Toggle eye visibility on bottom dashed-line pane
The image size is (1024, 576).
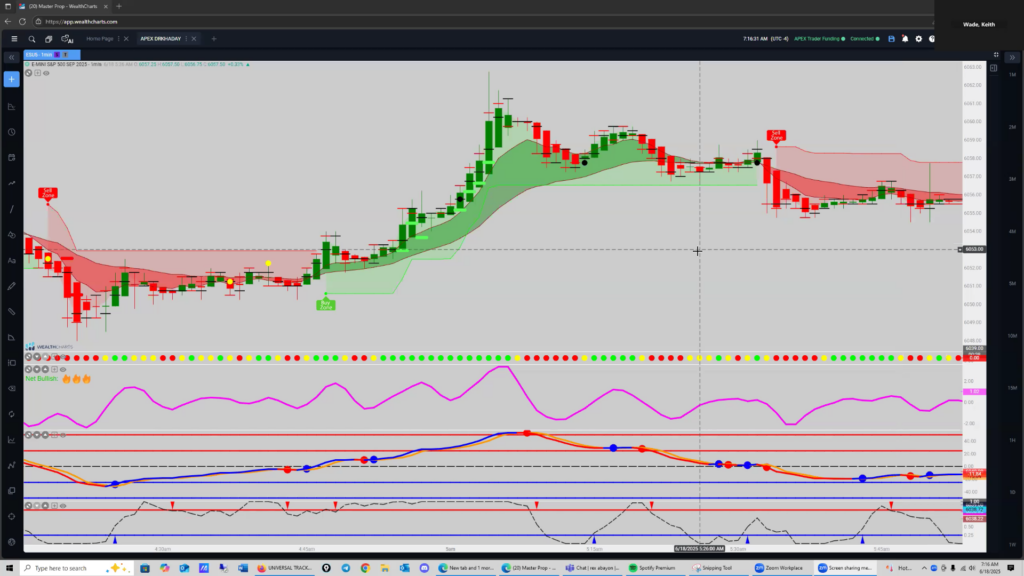click(x=63, y=505)
